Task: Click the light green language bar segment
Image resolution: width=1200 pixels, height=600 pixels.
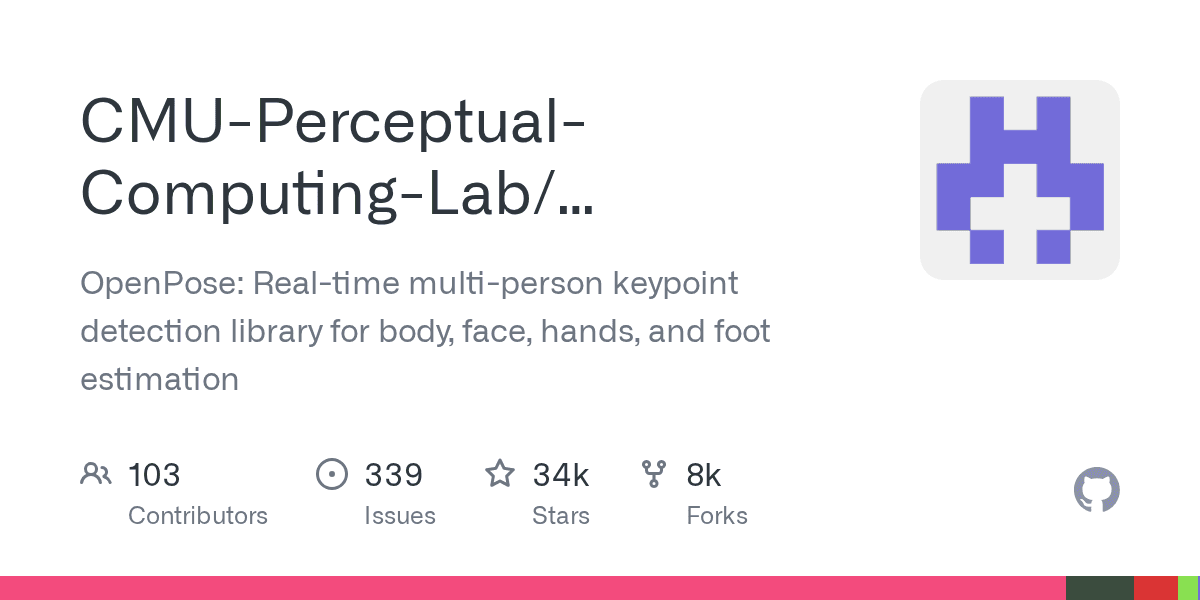Action: point(1188,588)
